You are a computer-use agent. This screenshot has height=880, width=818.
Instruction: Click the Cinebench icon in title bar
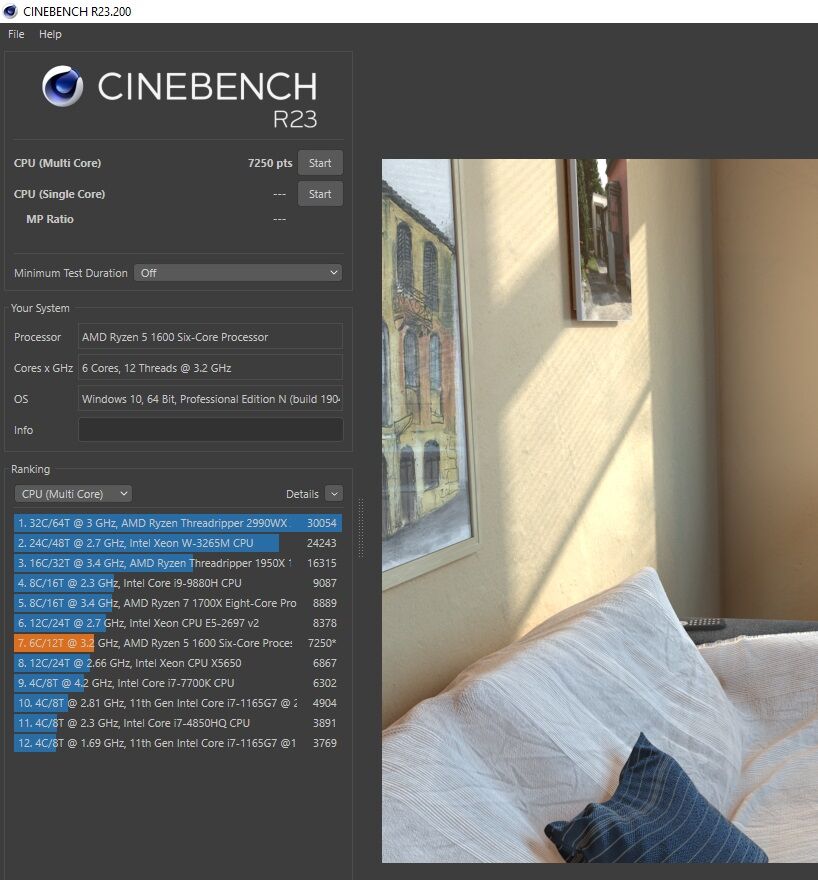pos(10,11)
